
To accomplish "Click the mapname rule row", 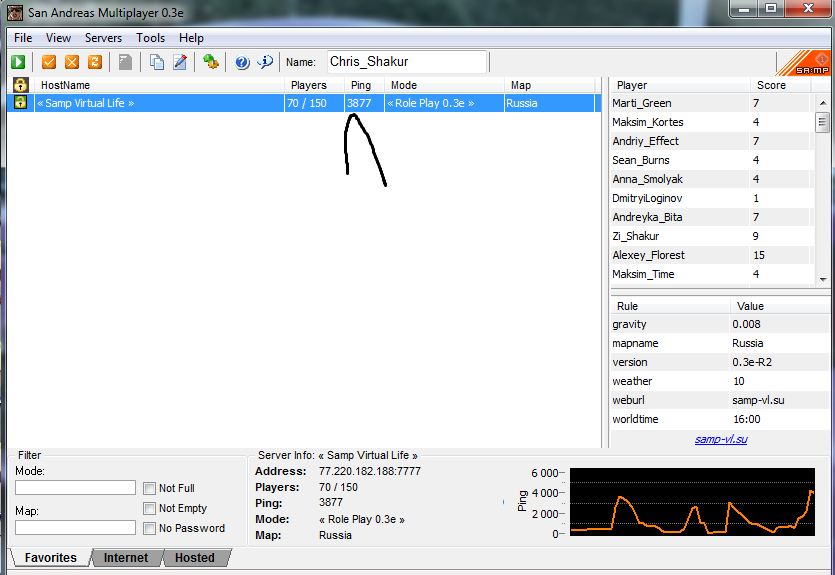I will point(720,343).
